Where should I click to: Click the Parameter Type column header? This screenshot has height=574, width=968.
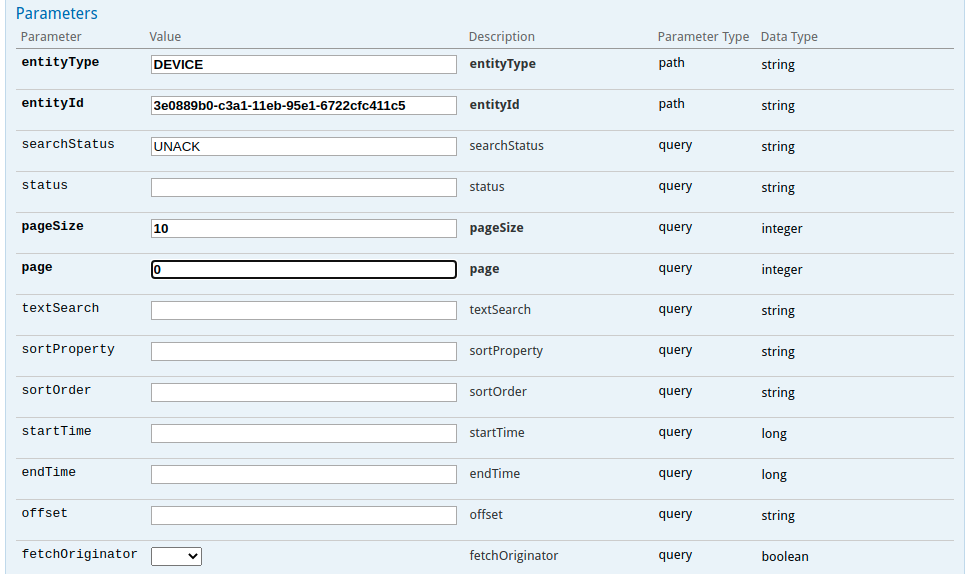click(x=703, y=36)
